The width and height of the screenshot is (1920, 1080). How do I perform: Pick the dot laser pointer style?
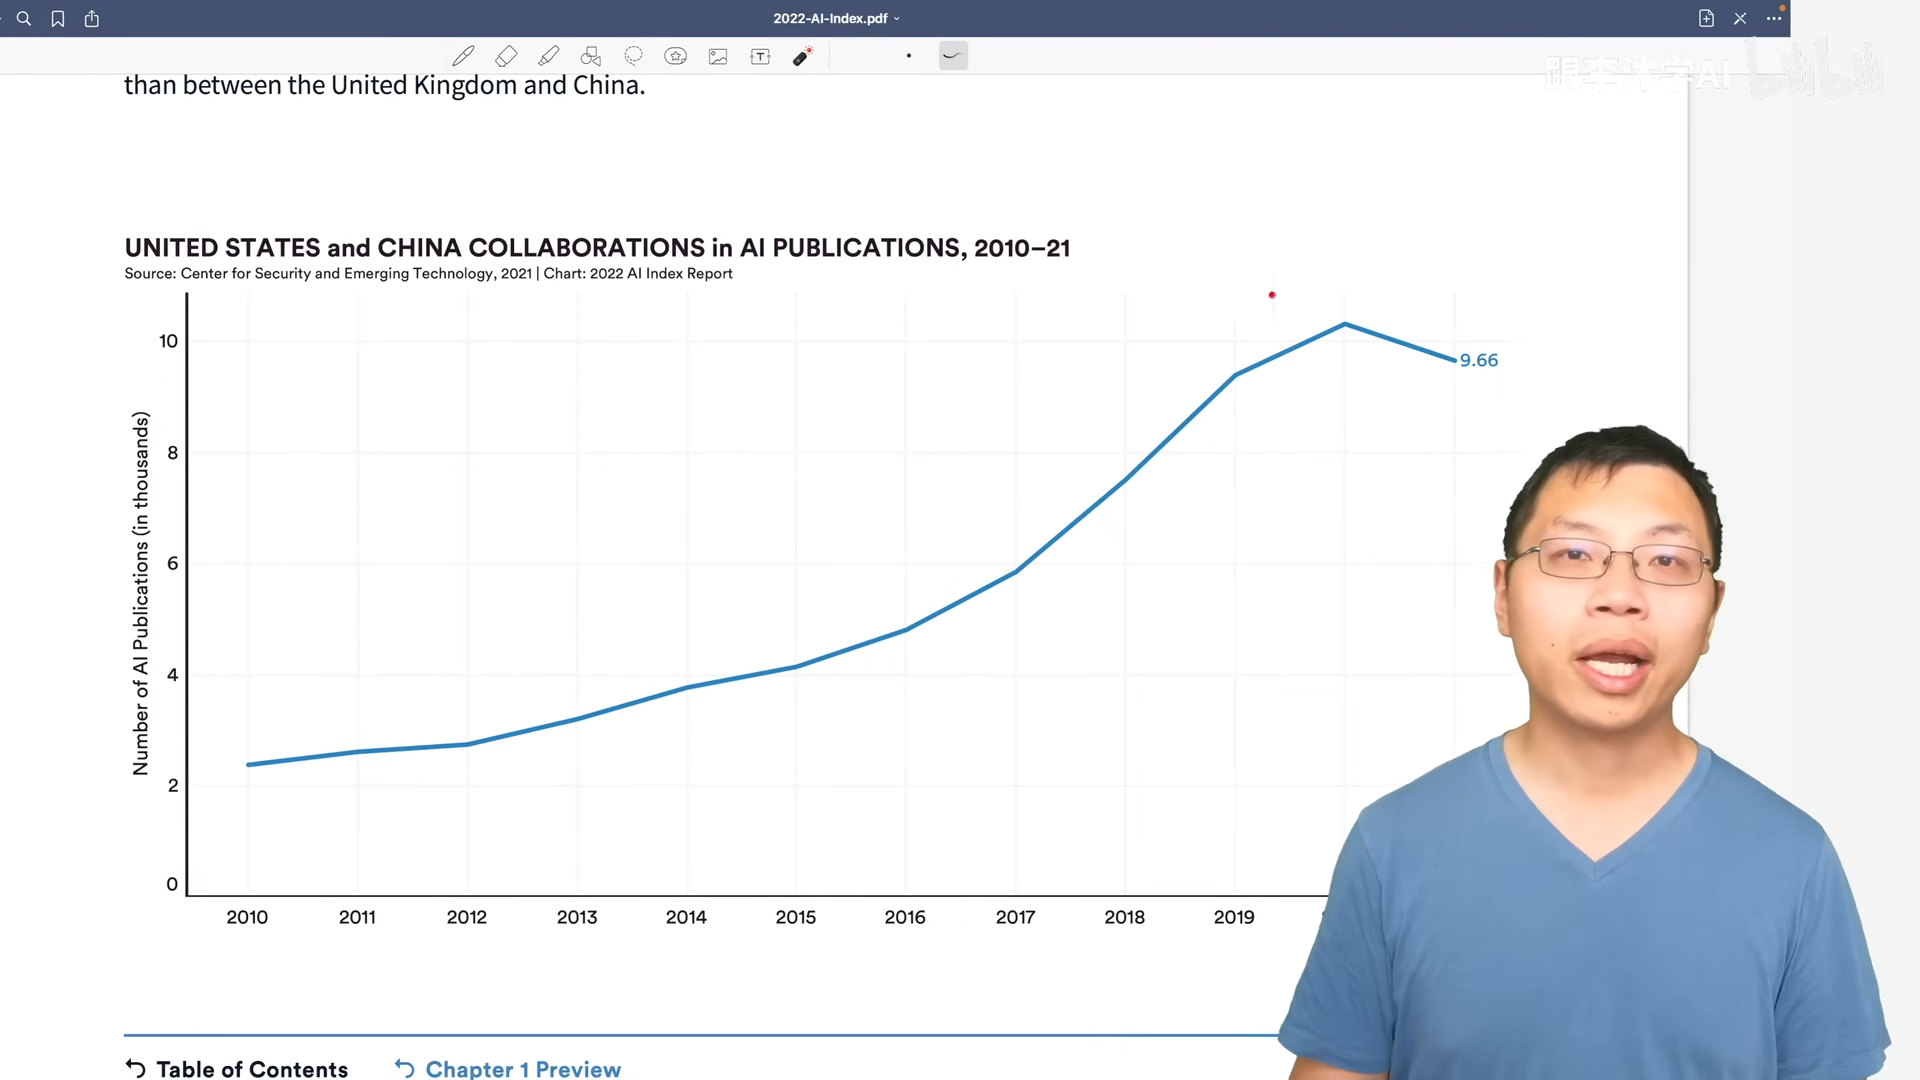[x=909, y=56]
